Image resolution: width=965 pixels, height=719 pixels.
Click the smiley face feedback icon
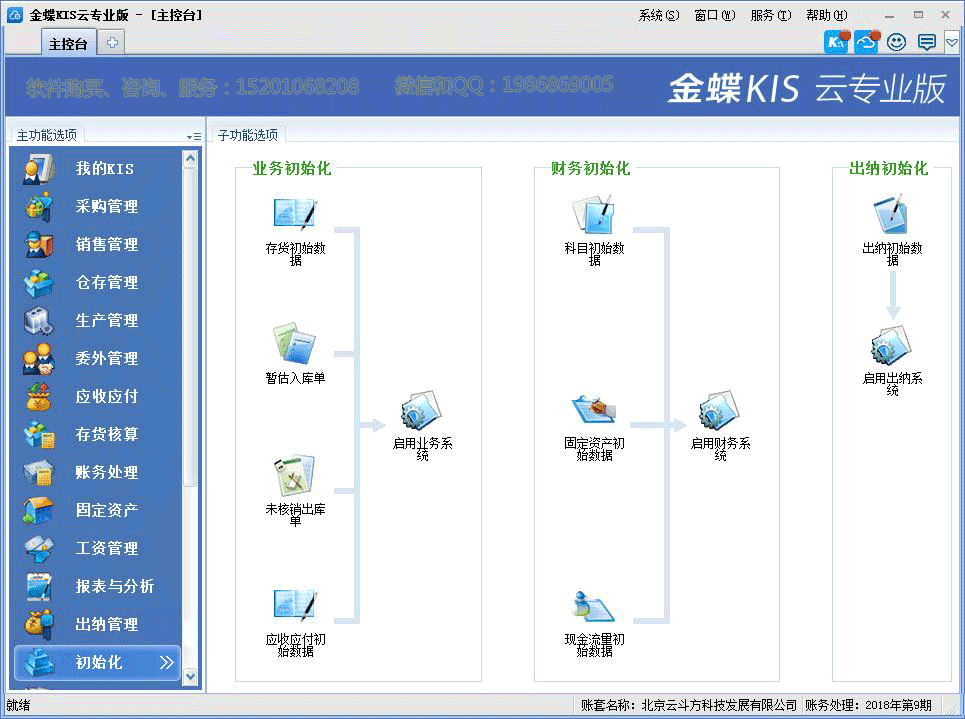click(896, 42)
